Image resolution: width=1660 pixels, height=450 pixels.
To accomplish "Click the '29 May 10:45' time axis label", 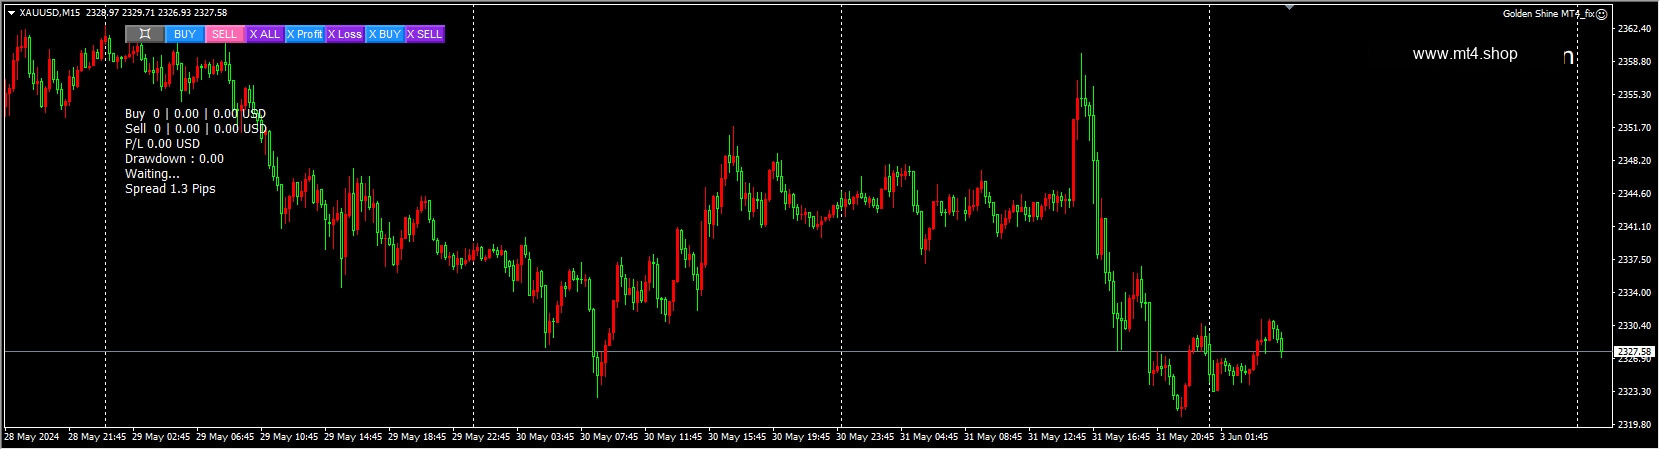I will click(289, 437).
